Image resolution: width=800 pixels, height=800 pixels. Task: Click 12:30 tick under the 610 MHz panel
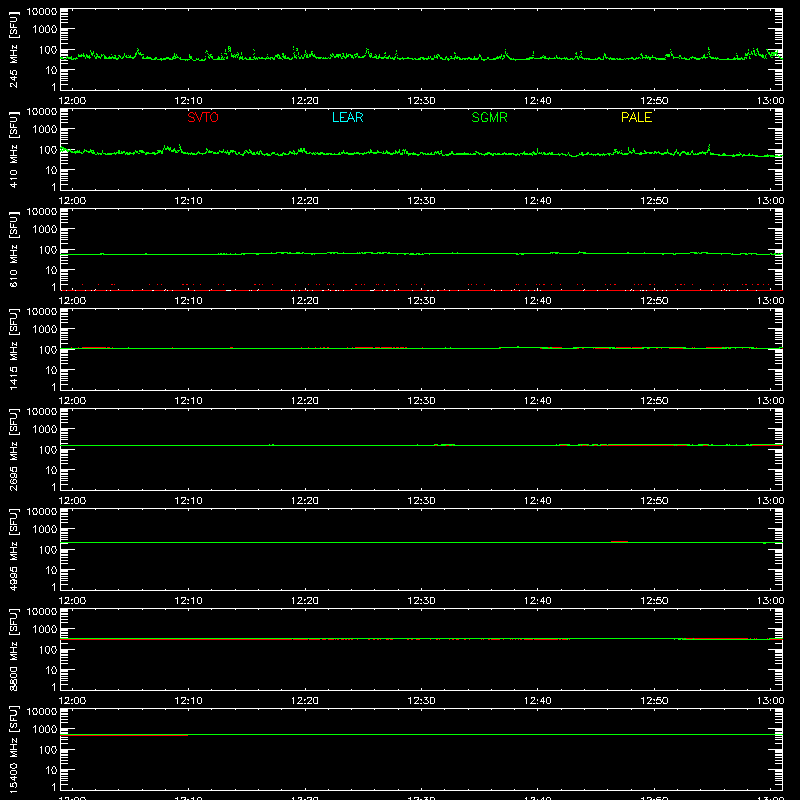(x=421, y=301)
